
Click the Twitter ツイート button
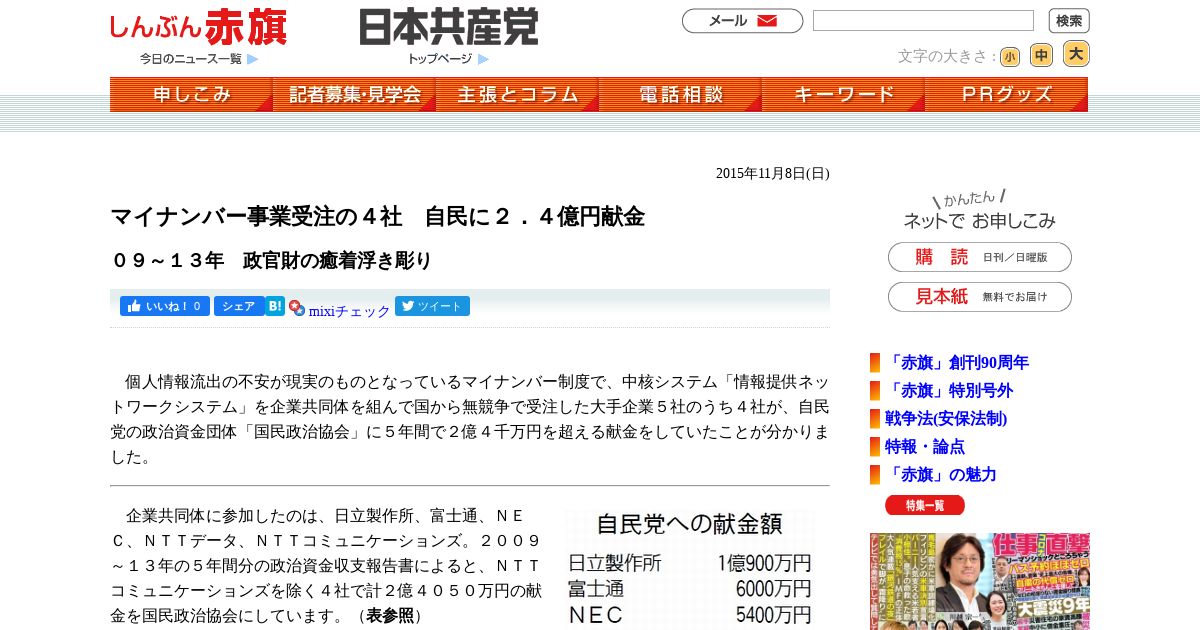pyautogui.click(x=432, y=307)
